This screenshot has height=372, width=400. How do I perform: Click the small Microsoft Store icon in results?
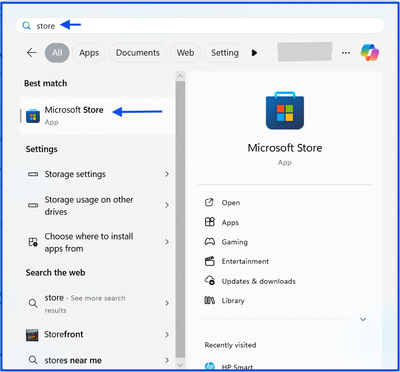click(x=33, y=116)
